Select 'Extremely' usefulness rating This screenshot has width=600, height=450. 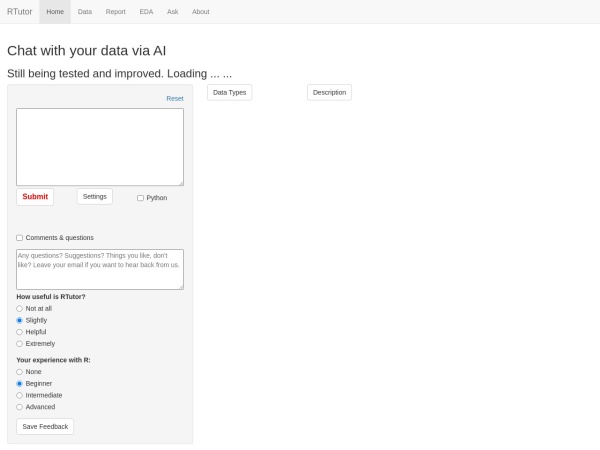point(19,344)
